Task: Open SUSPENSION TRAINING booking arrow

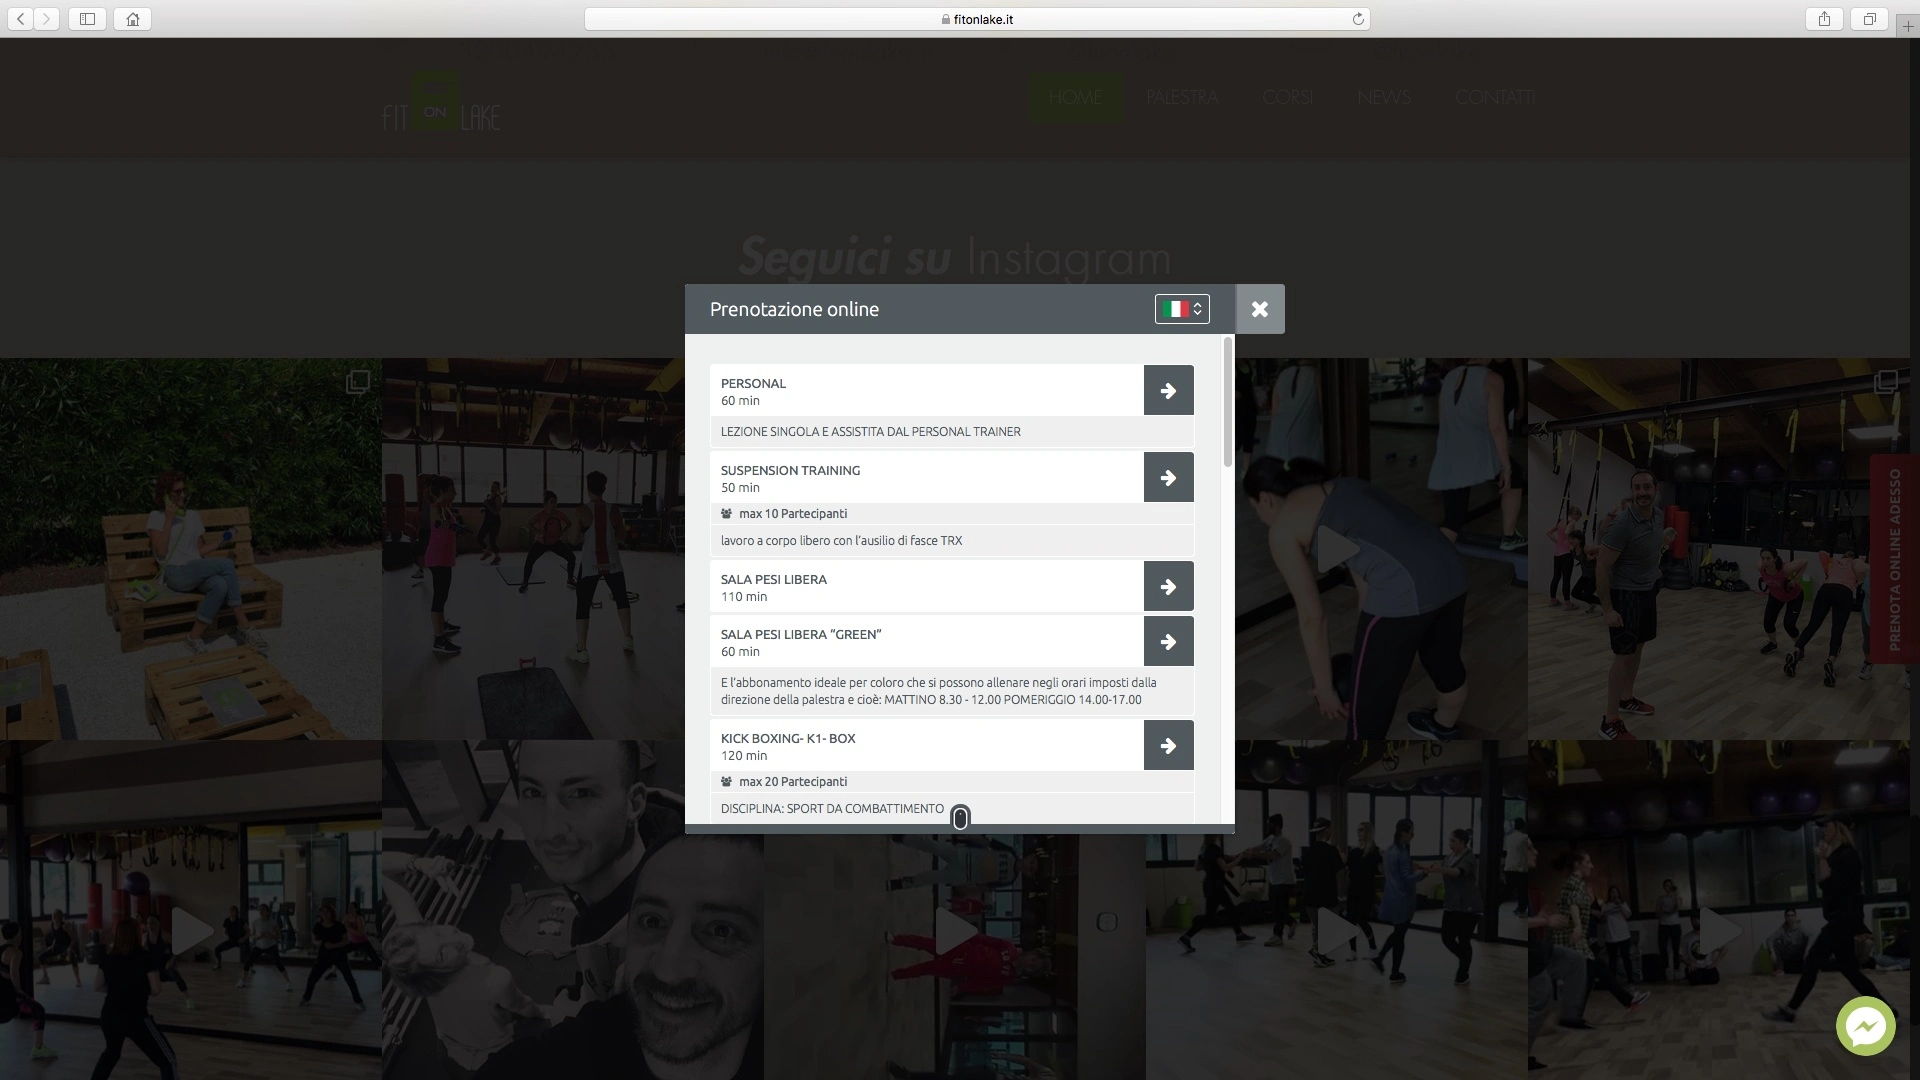Action: [x=1168, y=477]
